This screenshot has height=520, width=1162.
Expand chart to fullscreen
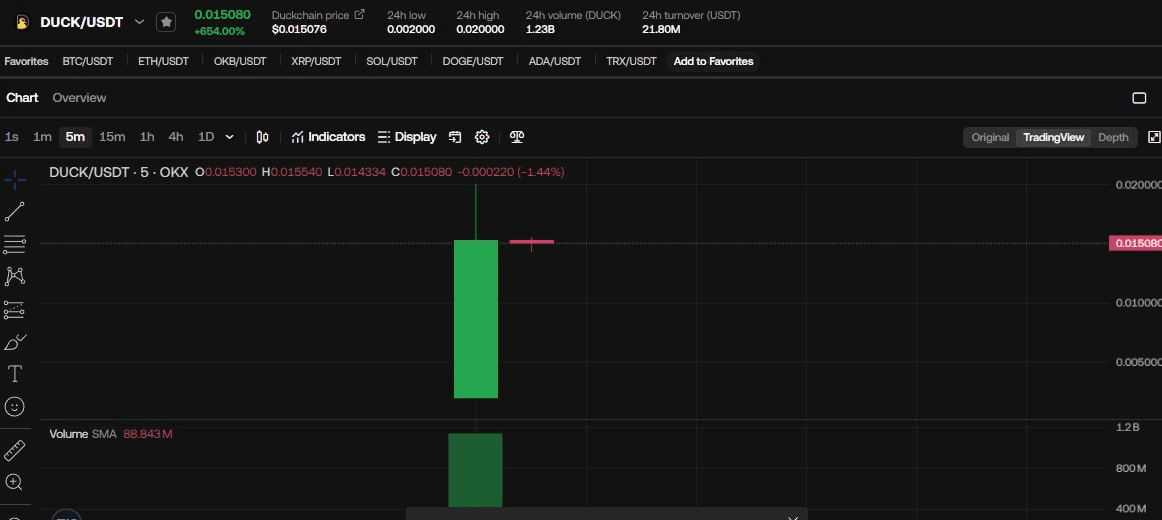coord(1154,137)
